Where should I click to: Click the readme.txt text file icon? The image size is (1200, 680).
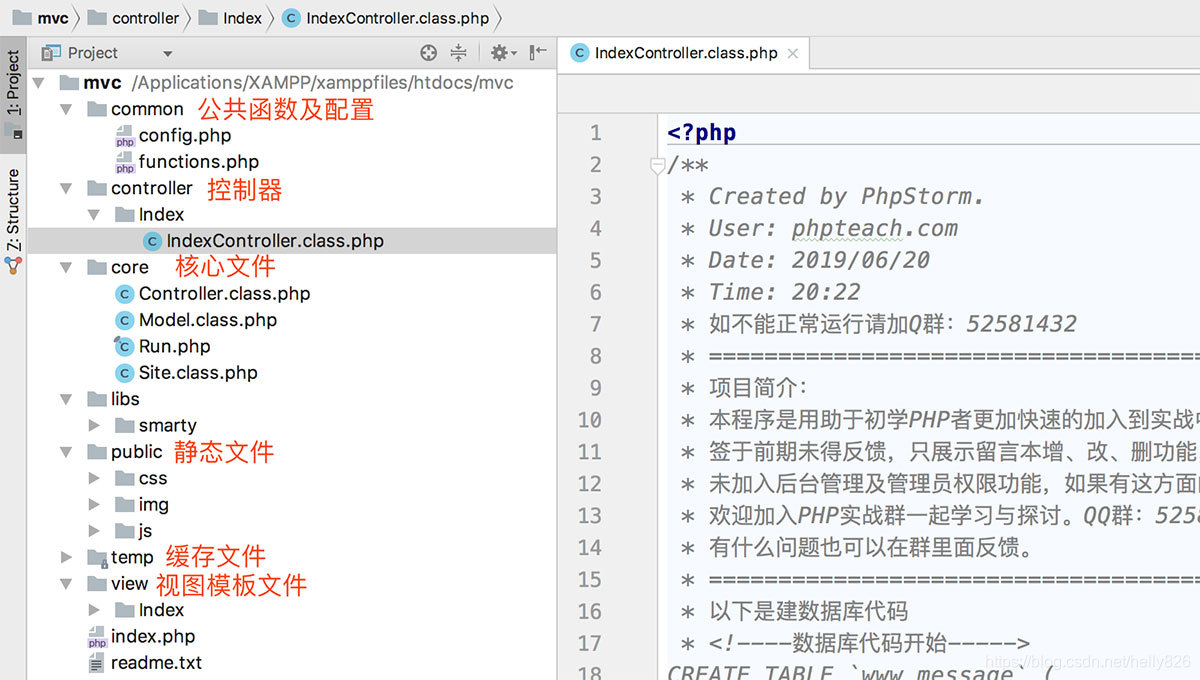tap(97, 663)
